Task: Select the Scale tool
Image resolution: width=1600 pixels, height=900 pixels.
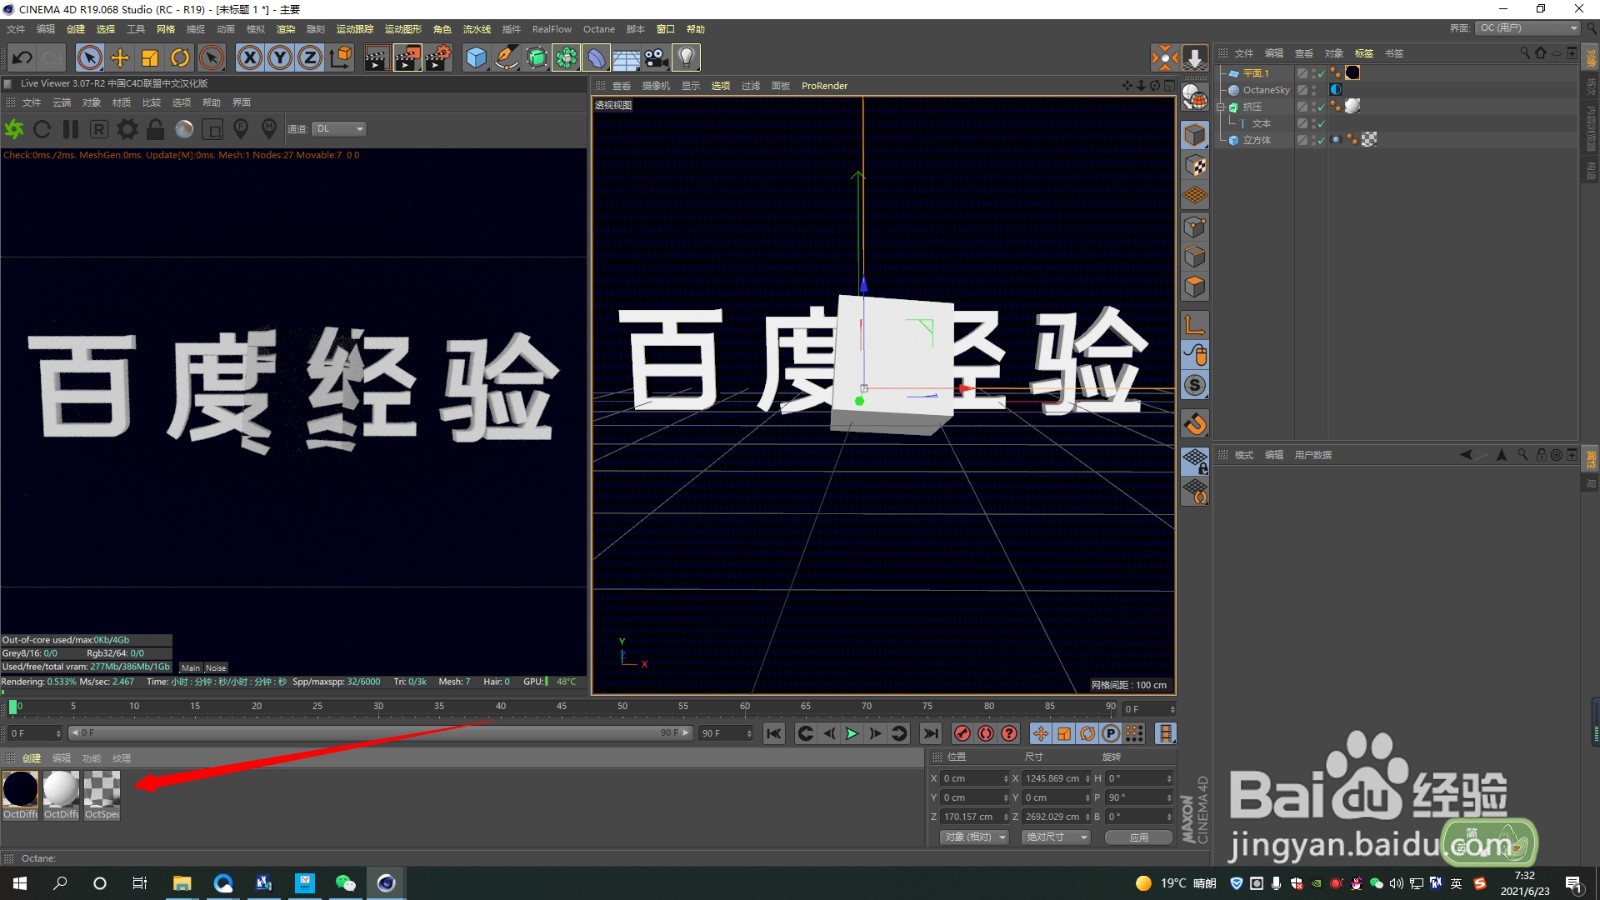Action: tap(150, 58)
